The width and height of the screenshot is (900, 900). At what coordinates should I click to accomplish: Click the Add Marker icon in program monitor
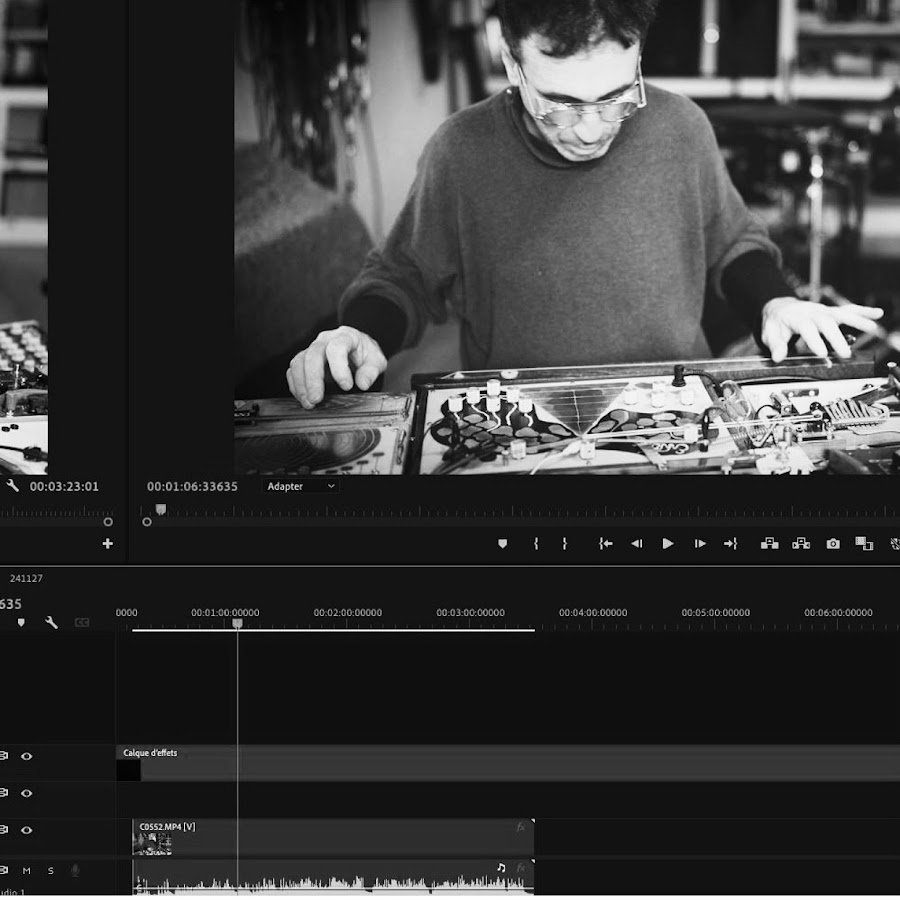[502, 544]
